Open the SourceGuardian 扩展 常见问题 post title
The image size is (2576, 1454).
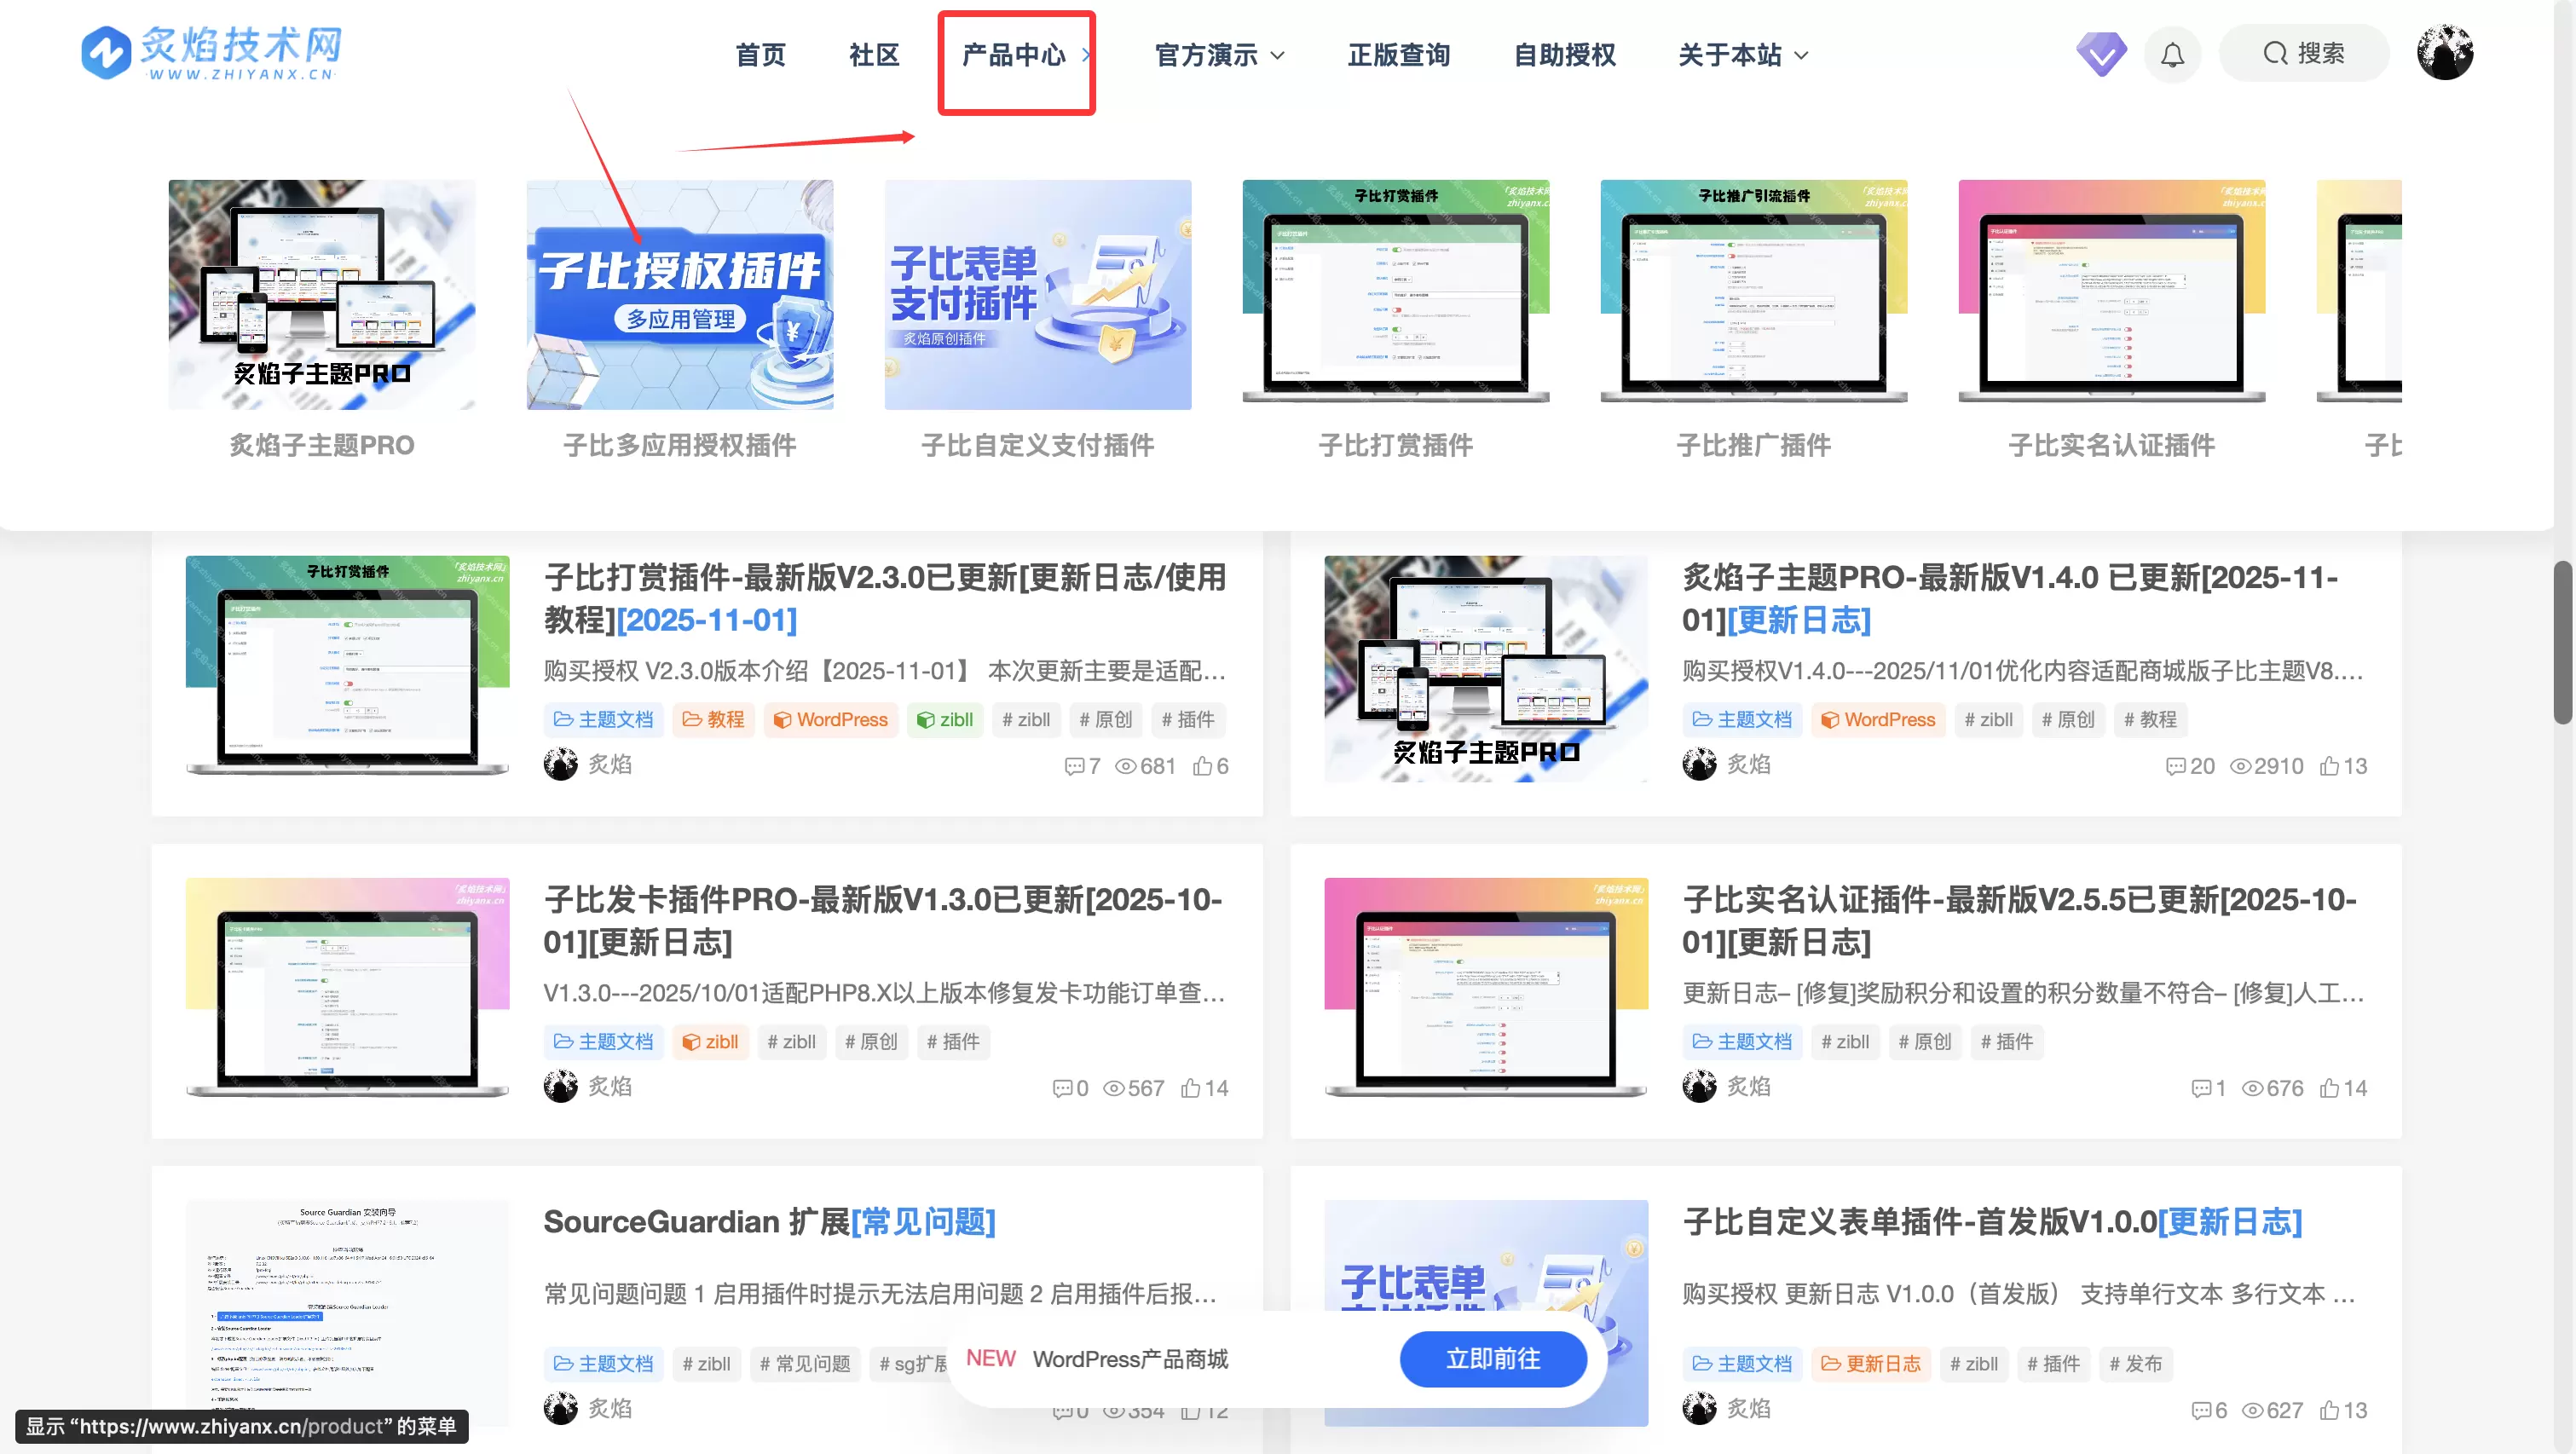(769, 1222)
